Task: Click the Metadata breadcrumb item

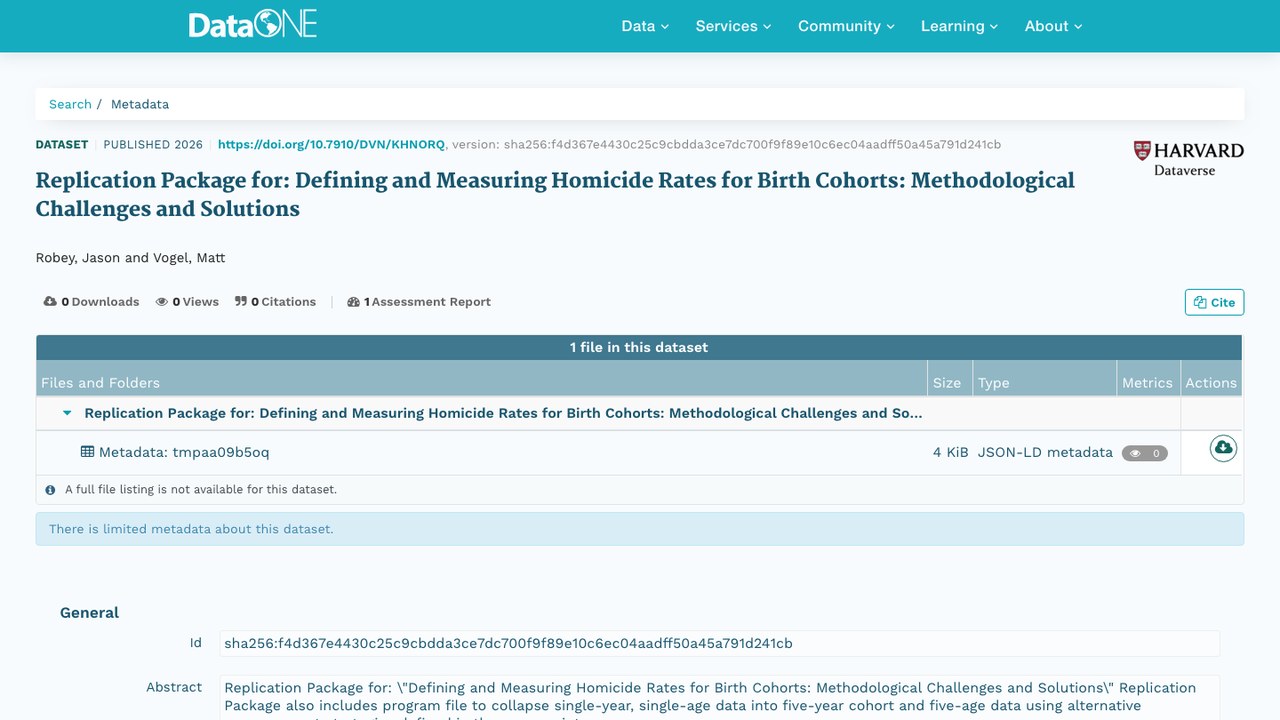Action: pyautogui.click(x=140, y=104)
